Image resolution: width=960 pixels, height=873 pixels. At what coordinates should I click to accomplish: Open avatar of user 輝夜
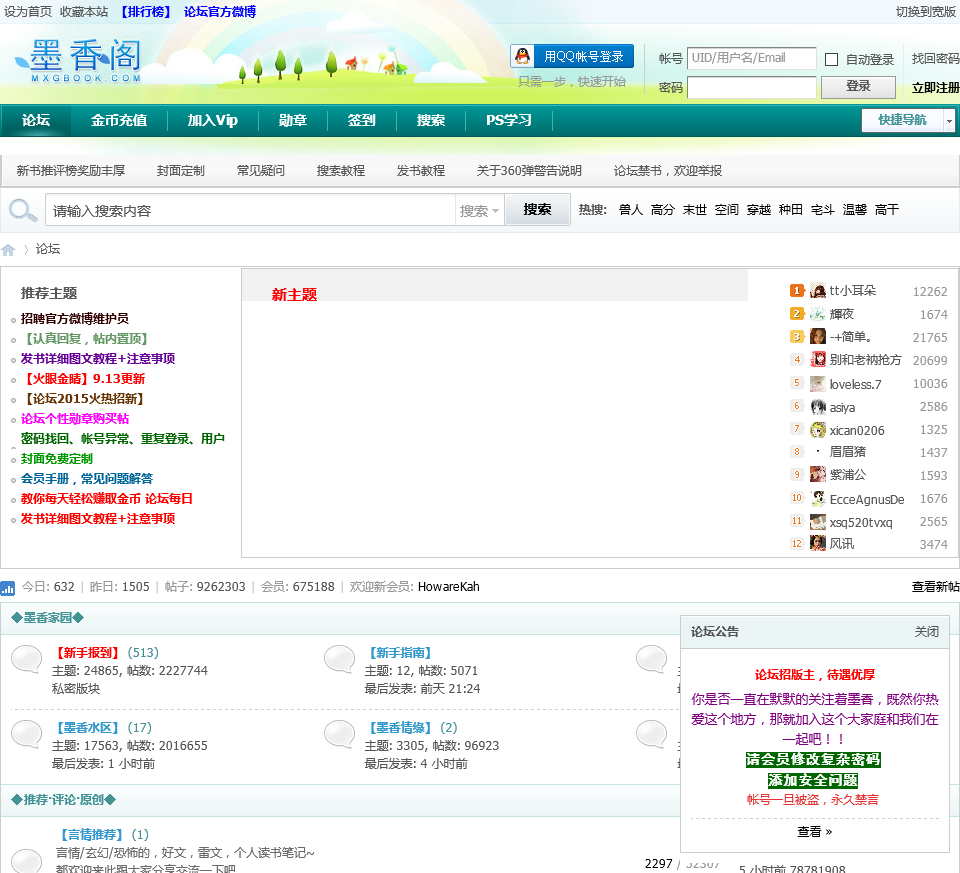click(x=818, y=313)
